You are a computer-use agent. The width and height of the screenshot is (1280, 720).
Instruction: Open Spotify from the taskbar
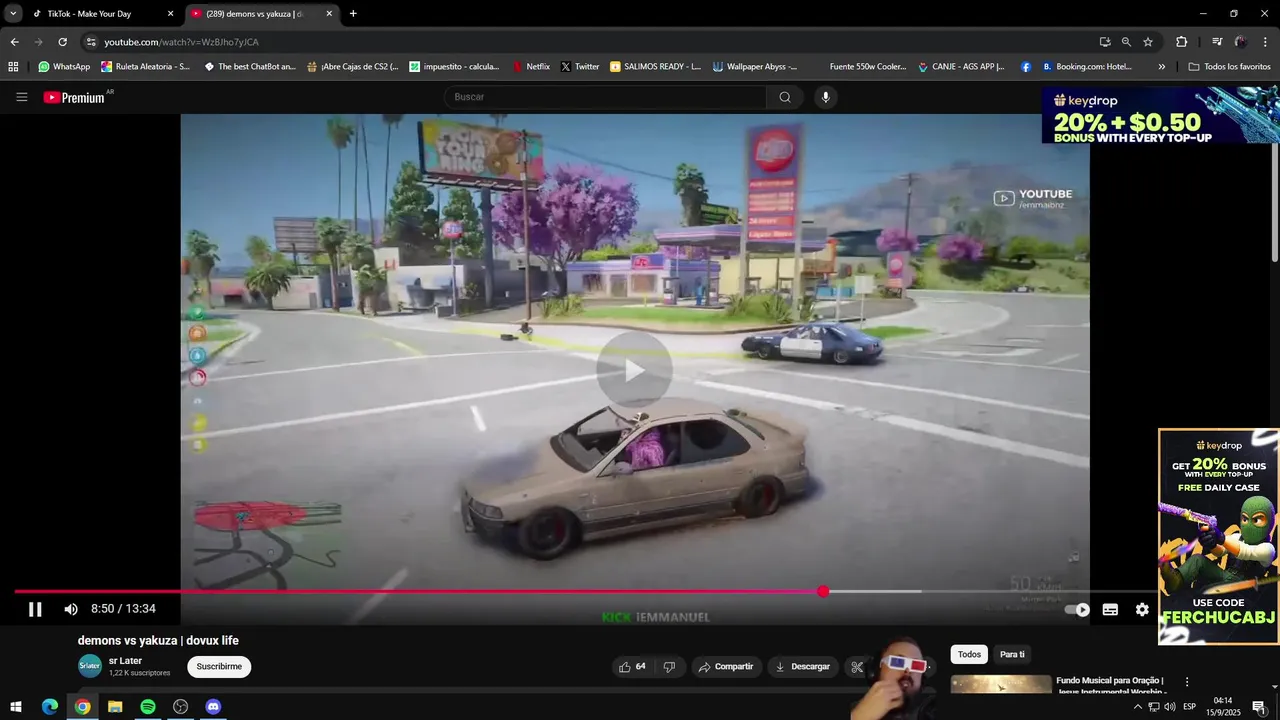148,707
